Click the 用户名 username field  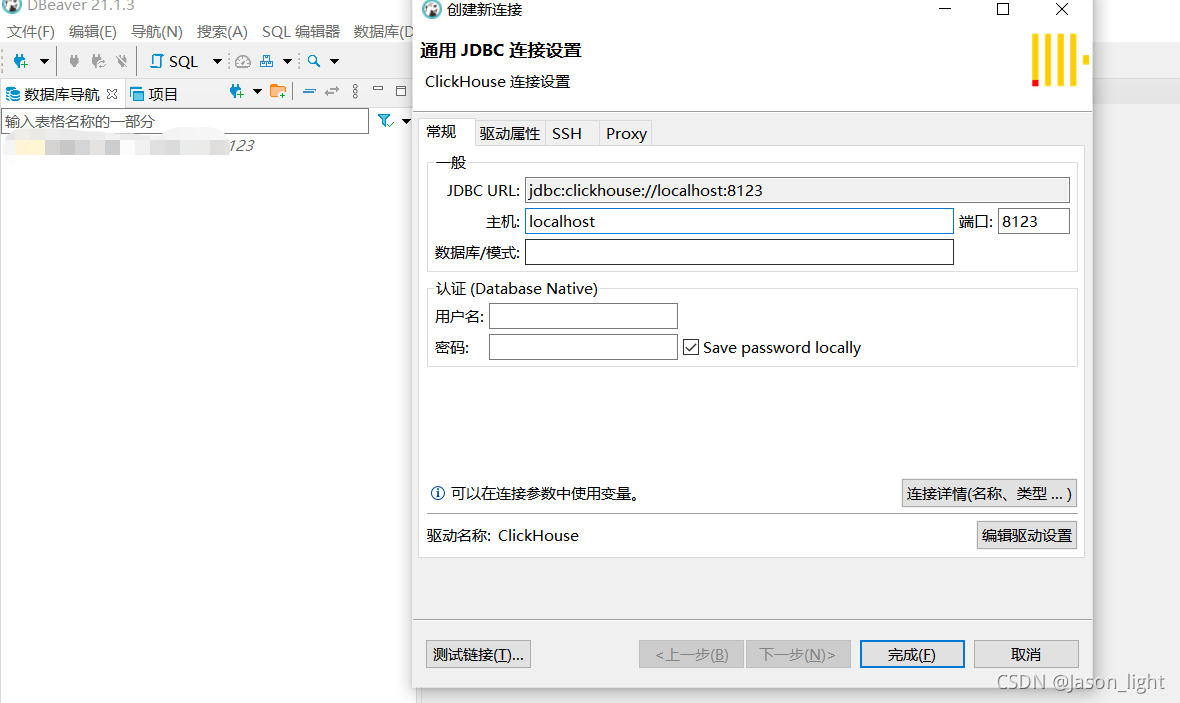pyautogui.click(x=583, y=316)
